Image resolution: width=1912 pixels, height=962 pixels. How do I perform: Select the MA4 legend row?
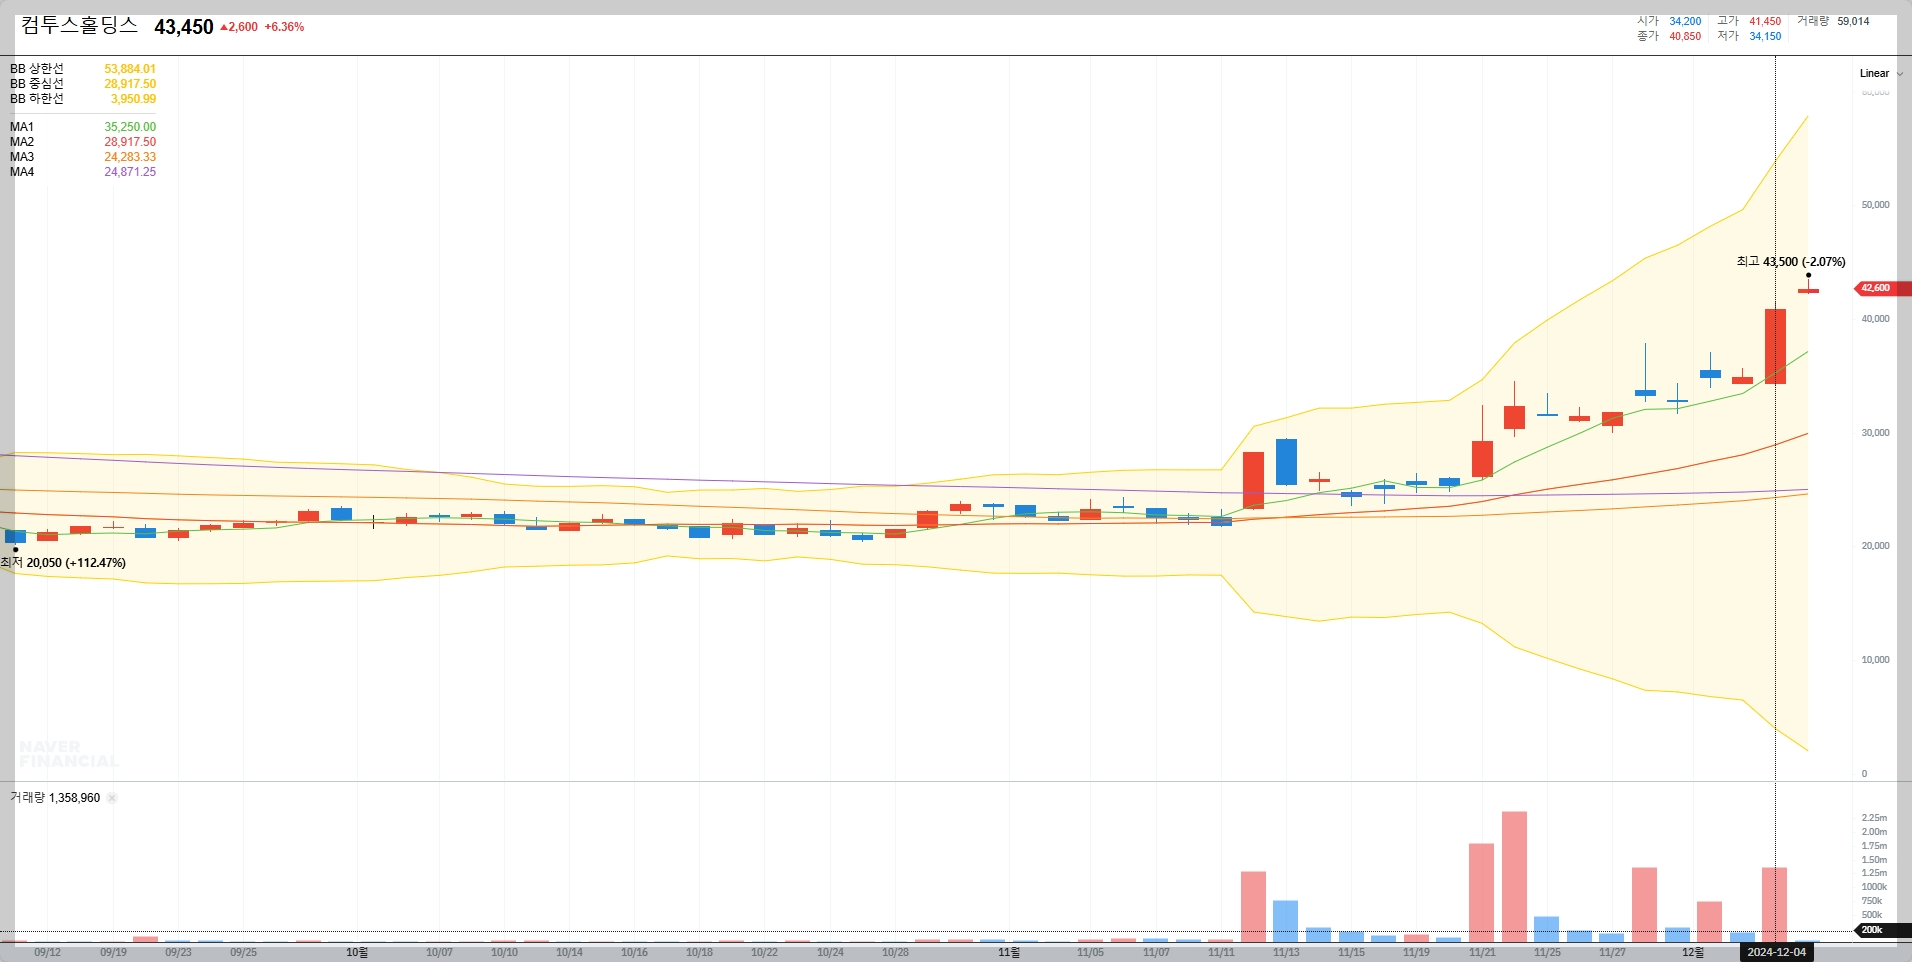coord(82,172)
